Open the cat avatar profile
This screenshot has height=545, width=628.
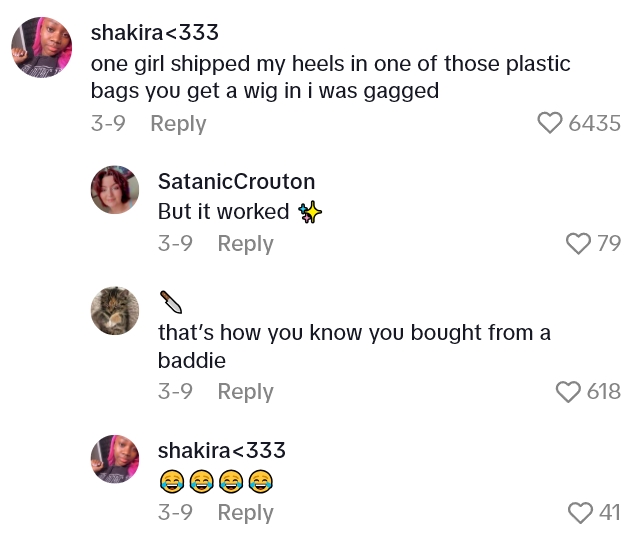click(x=115, y=310)
